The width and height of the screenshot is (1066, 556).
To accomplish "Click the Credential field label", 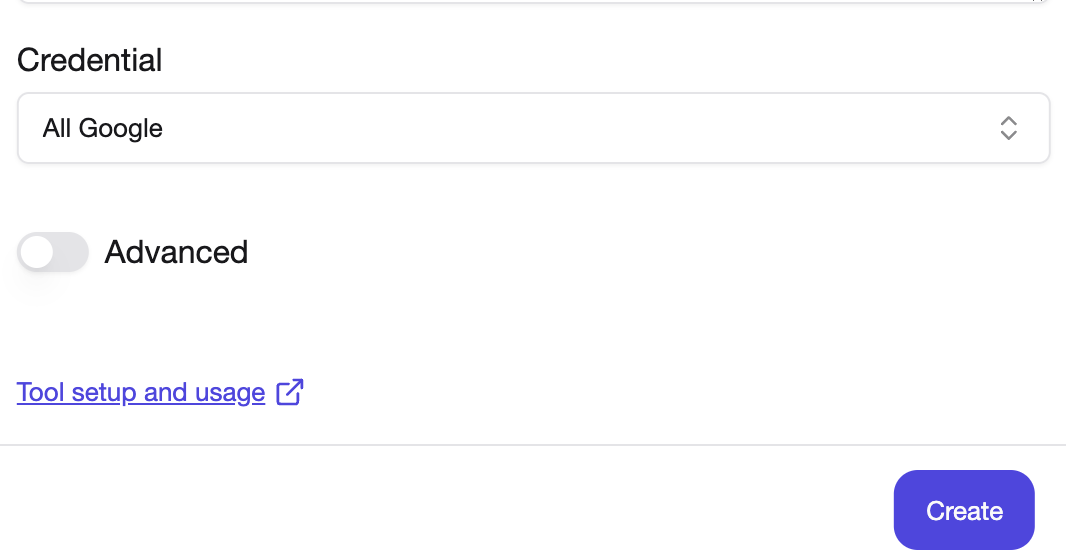I will click(x=90, y=60).
